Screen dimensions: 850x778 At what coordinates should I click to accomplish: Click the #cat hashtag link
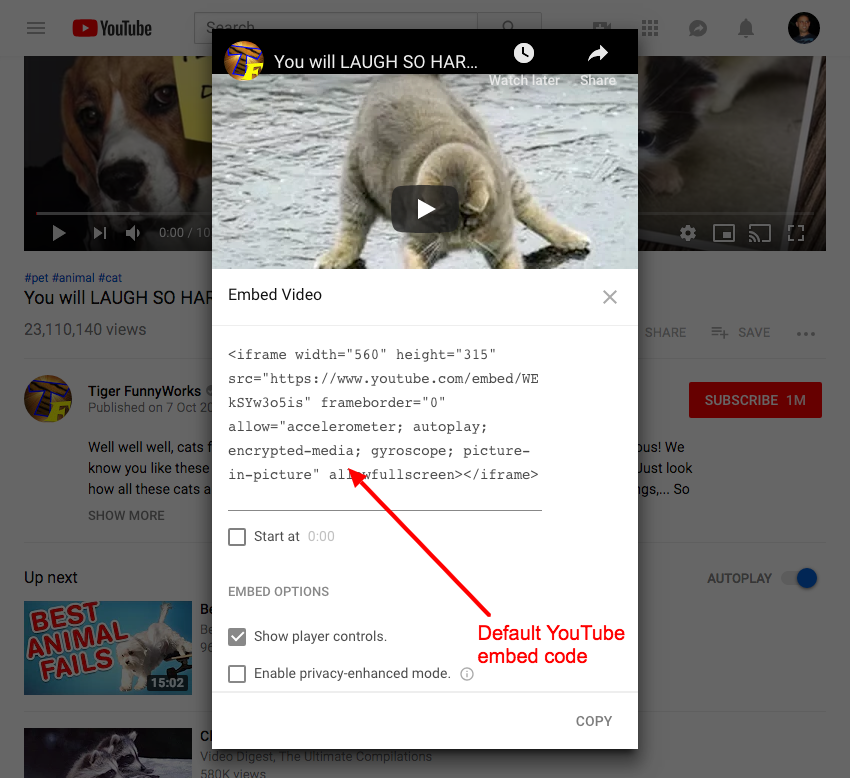[110, 278]
